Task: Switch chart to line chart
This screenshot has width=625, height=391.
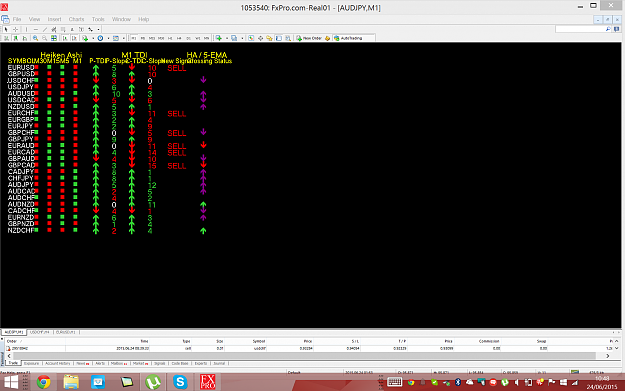Action: (x=25, y=38)
